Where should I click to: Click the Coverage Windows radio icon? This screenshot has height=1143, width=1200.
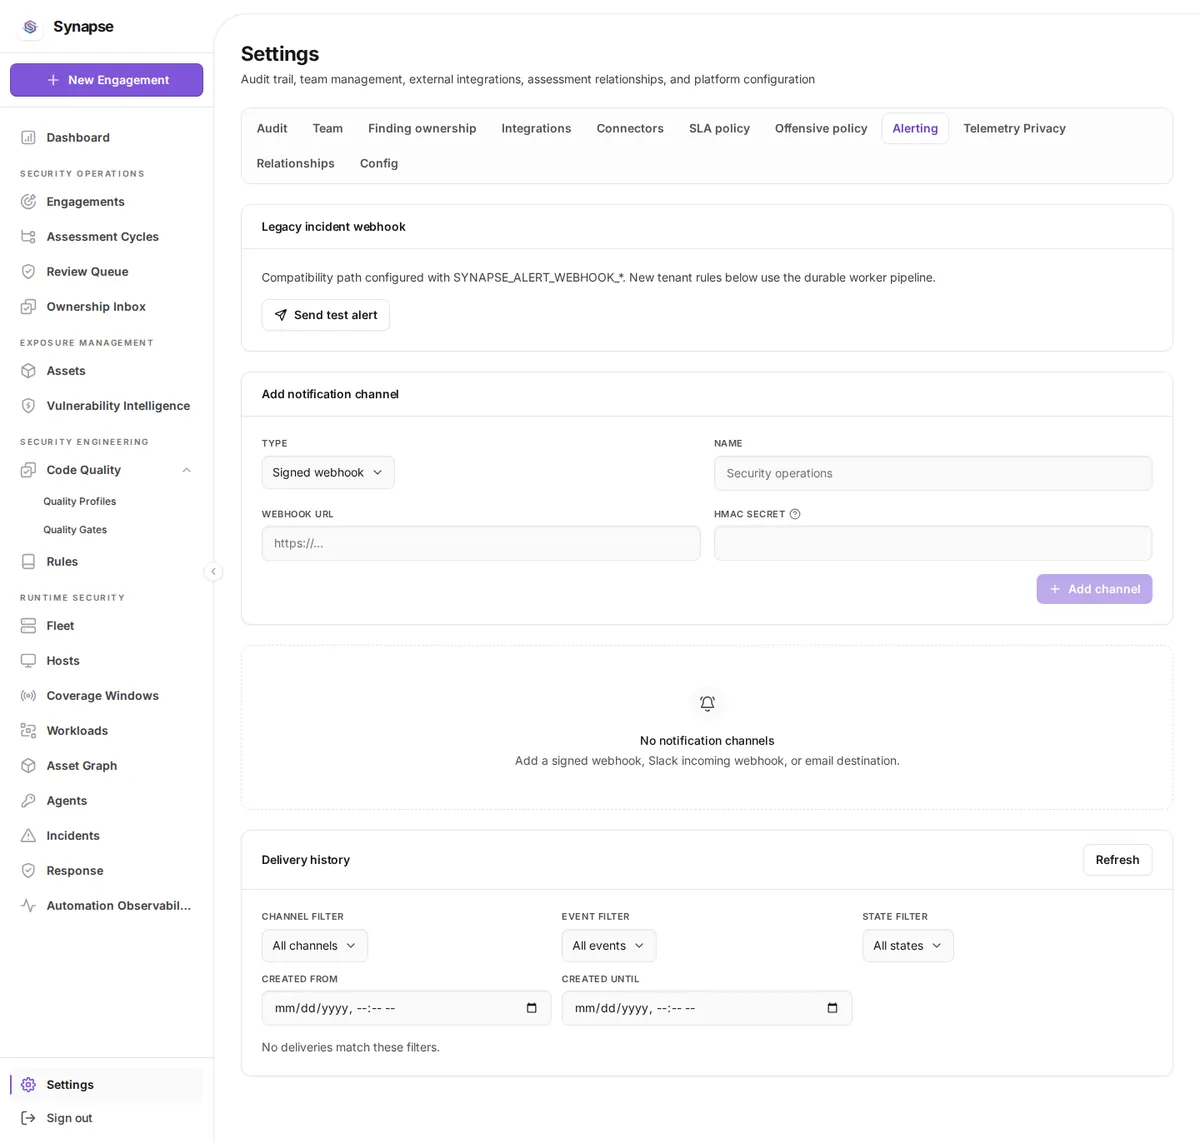coord(28,695)
